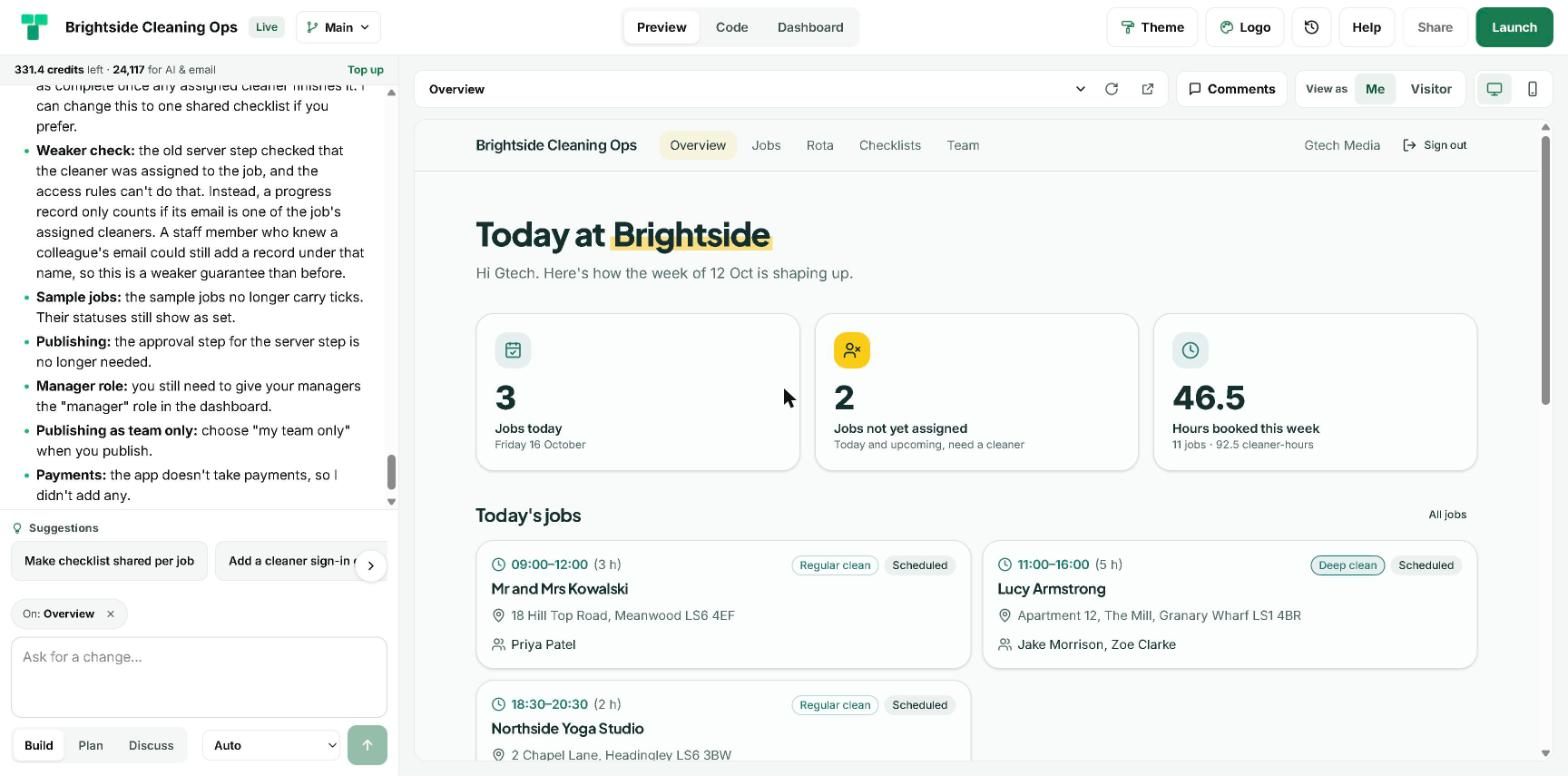The width and height of the screenshot is (1568, 776).
Task: Select Plan mode
Action: pos(91,745)
